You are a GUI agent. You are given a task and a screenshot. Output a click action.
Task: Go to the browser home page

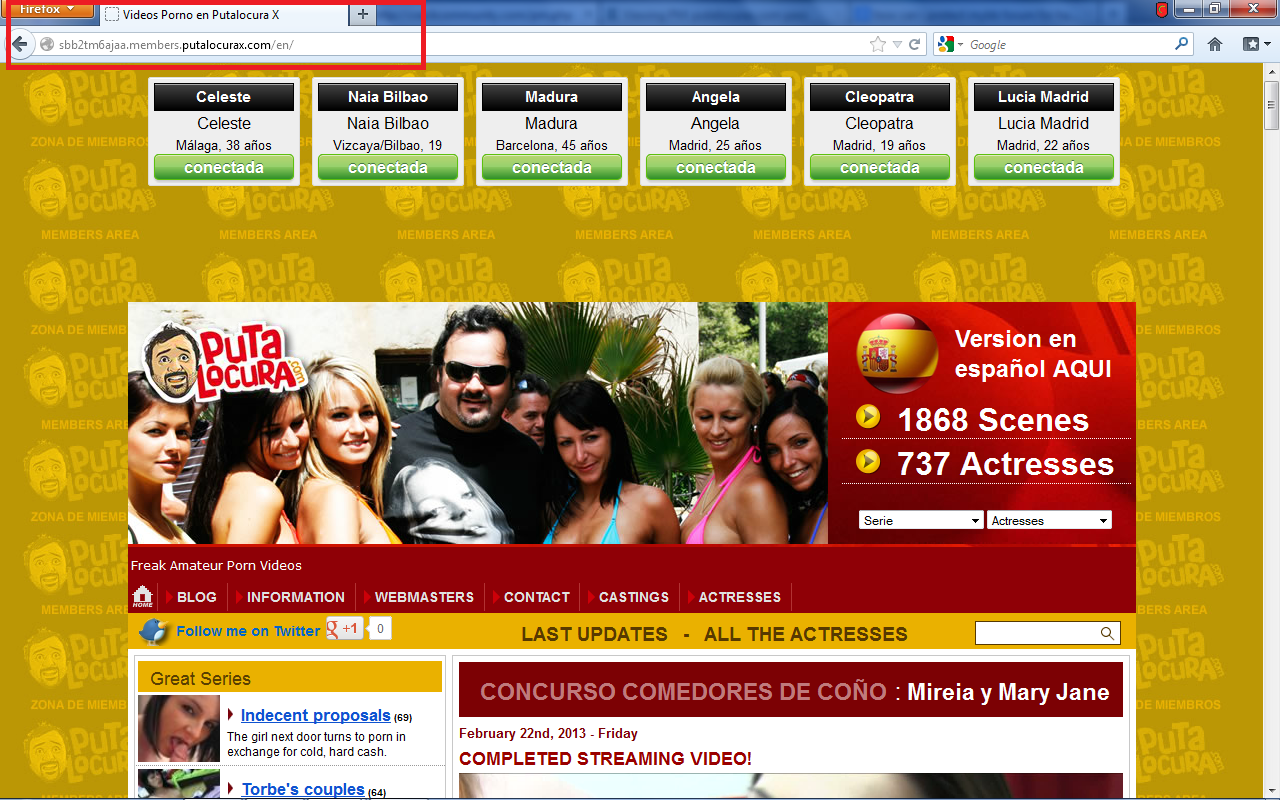tap(1215, 44)
